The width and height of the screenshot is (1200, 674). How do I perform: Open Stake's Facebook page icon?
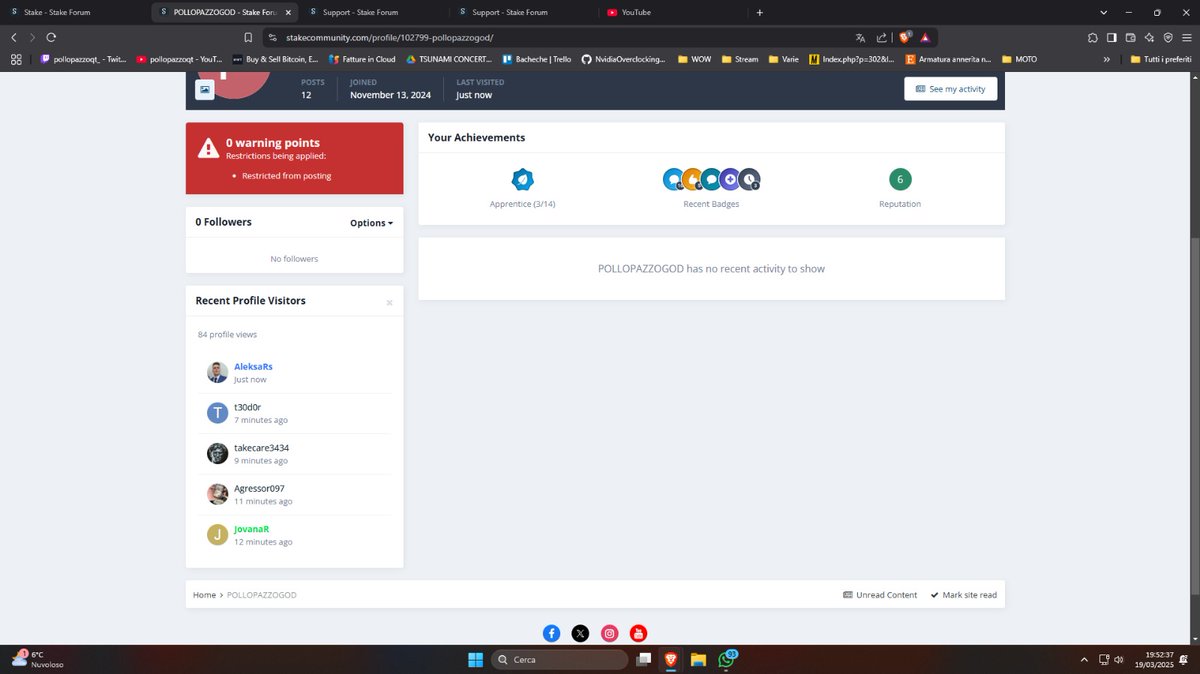[551, 633]
